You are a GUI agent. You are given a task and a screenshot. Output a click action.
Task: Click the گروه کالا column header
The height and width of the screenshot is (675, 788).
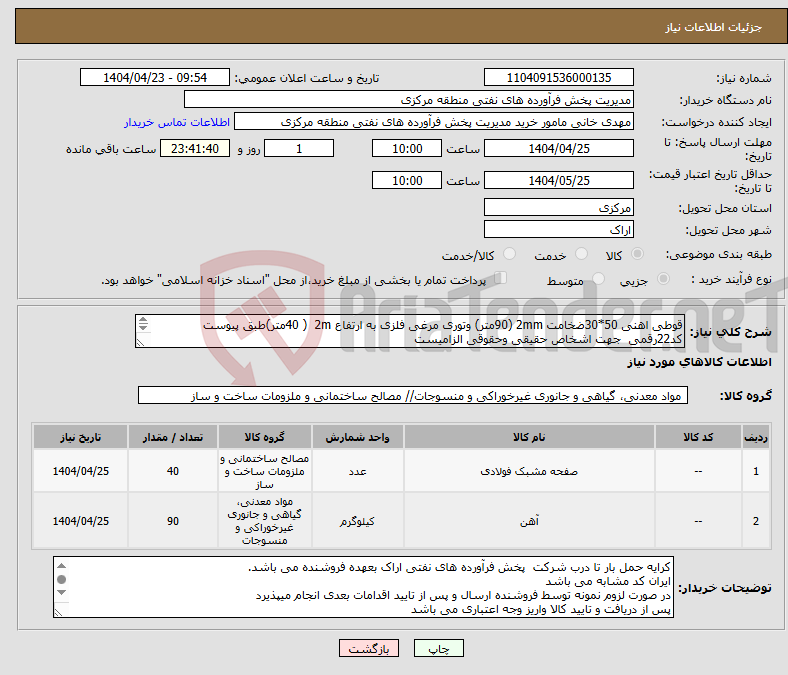pos(265,437)
